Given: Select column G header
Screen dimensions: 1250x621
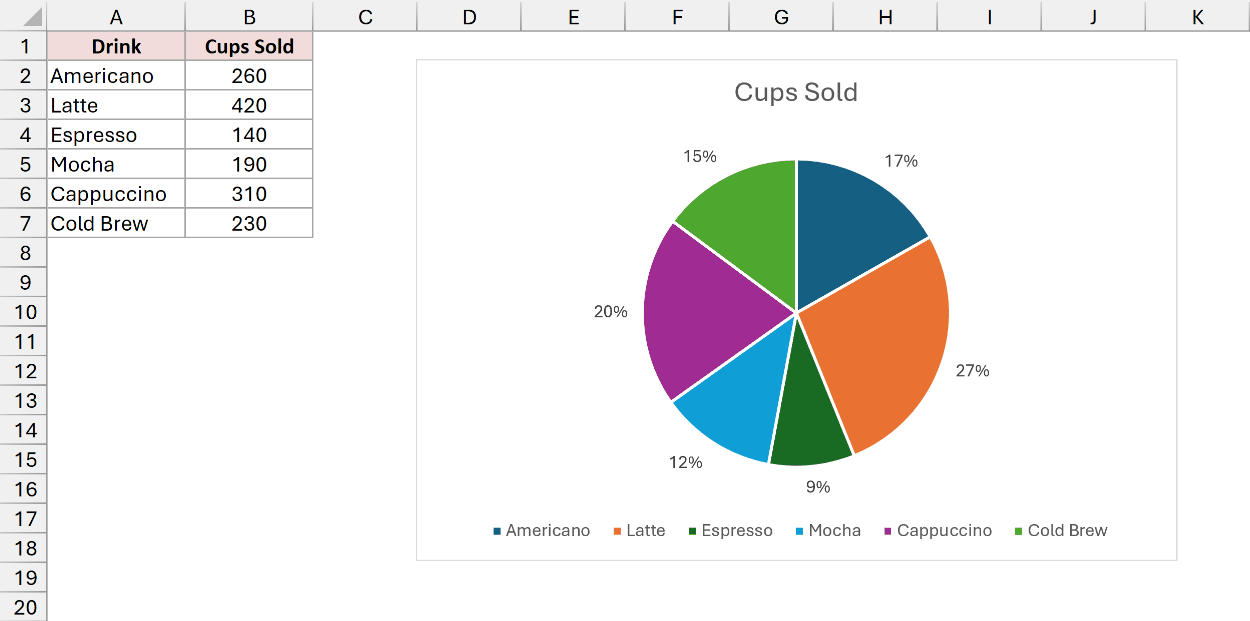Looking at the screenshot, I should (x=781, y=16).
